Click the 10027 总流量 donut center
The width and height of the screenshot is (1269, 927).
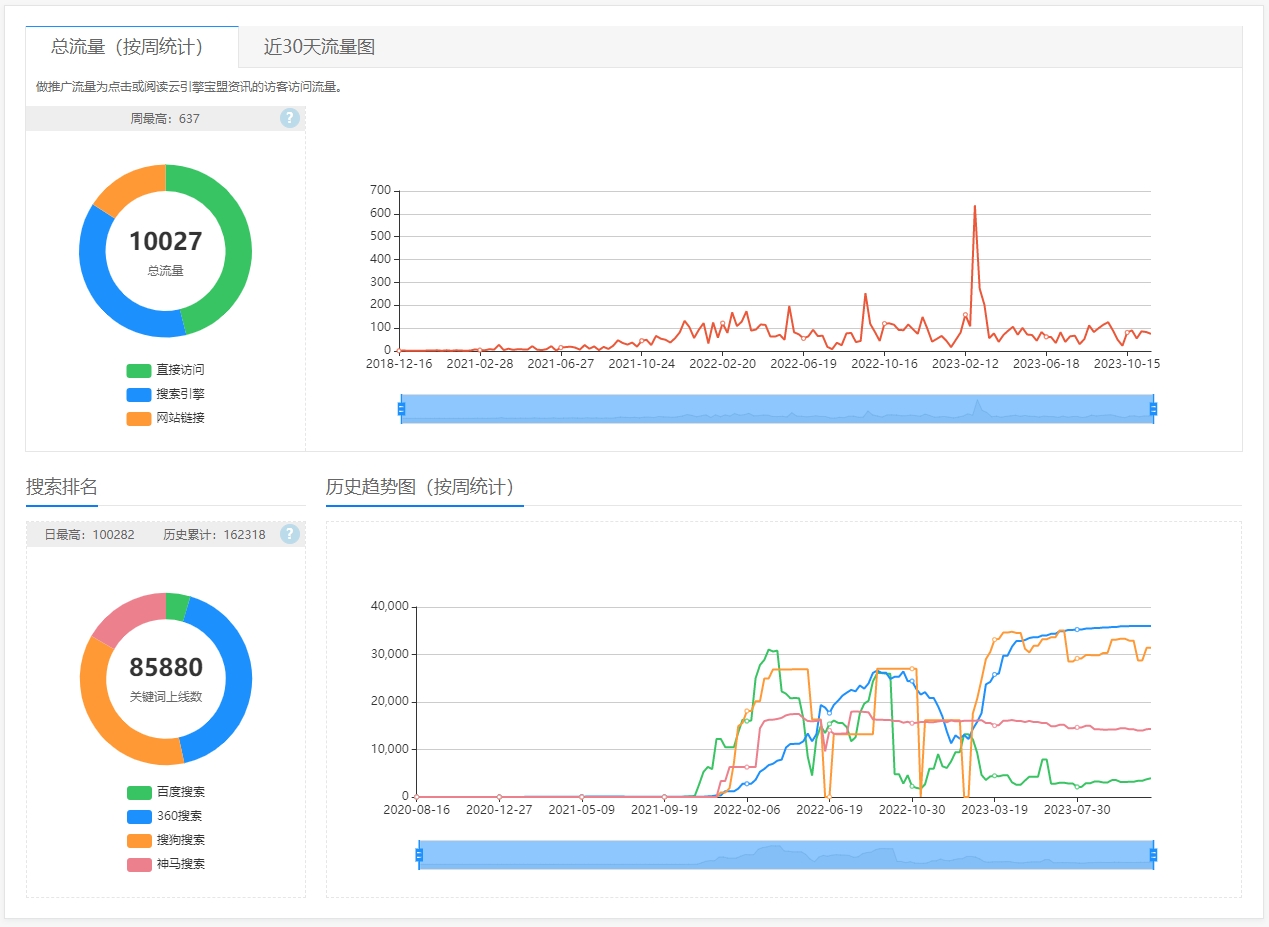click(x=166, y=251)
